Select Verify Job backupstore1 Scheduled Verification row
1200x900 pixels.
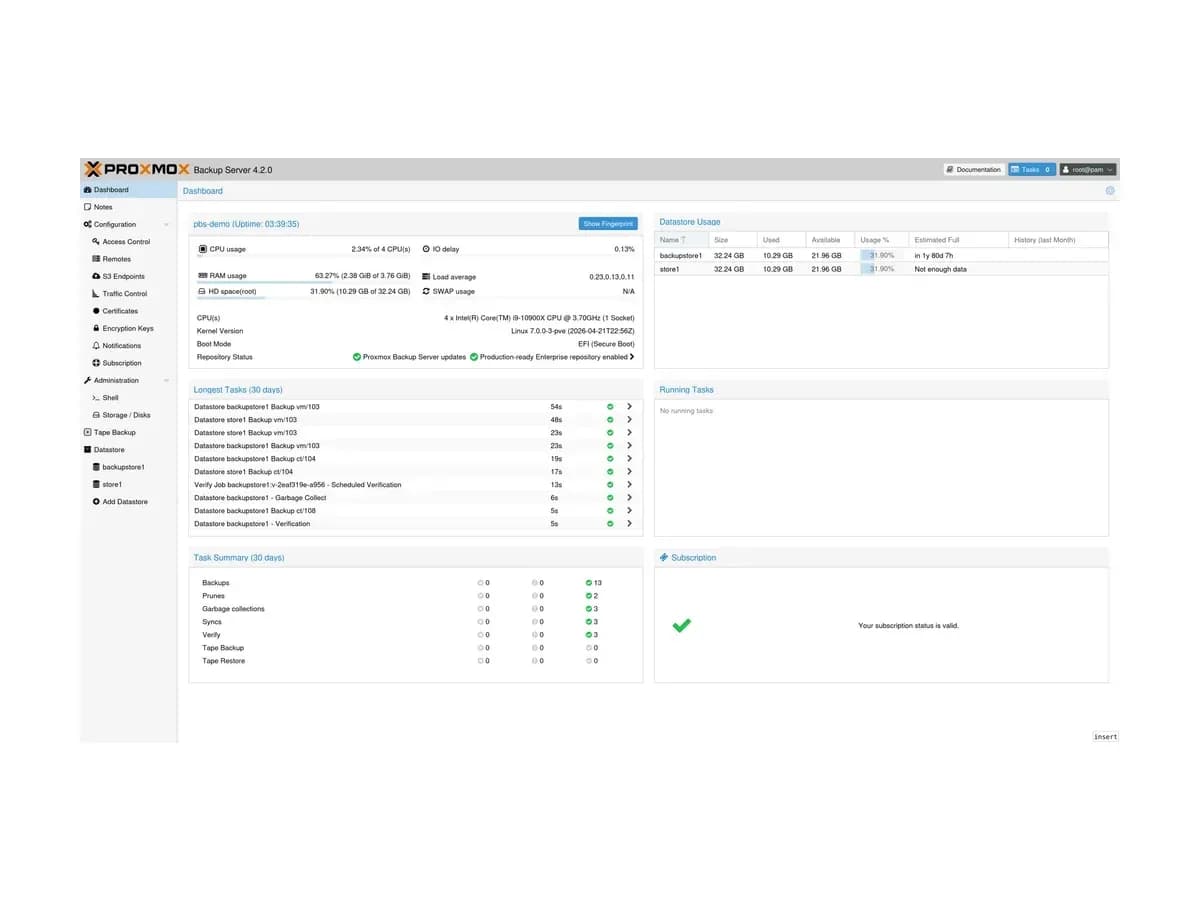[x=415, y=485]
